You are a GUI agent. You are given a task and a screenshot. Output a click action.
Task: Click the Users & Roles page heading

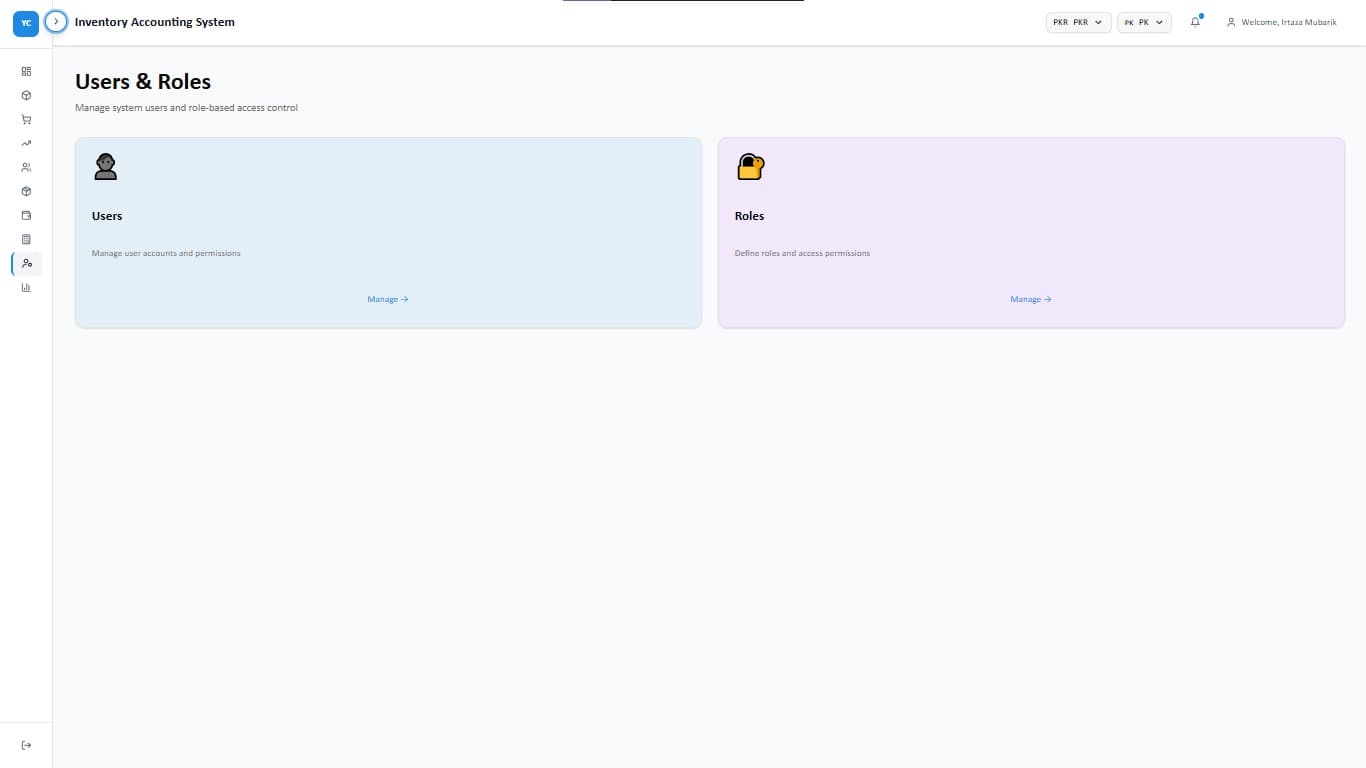143,82
